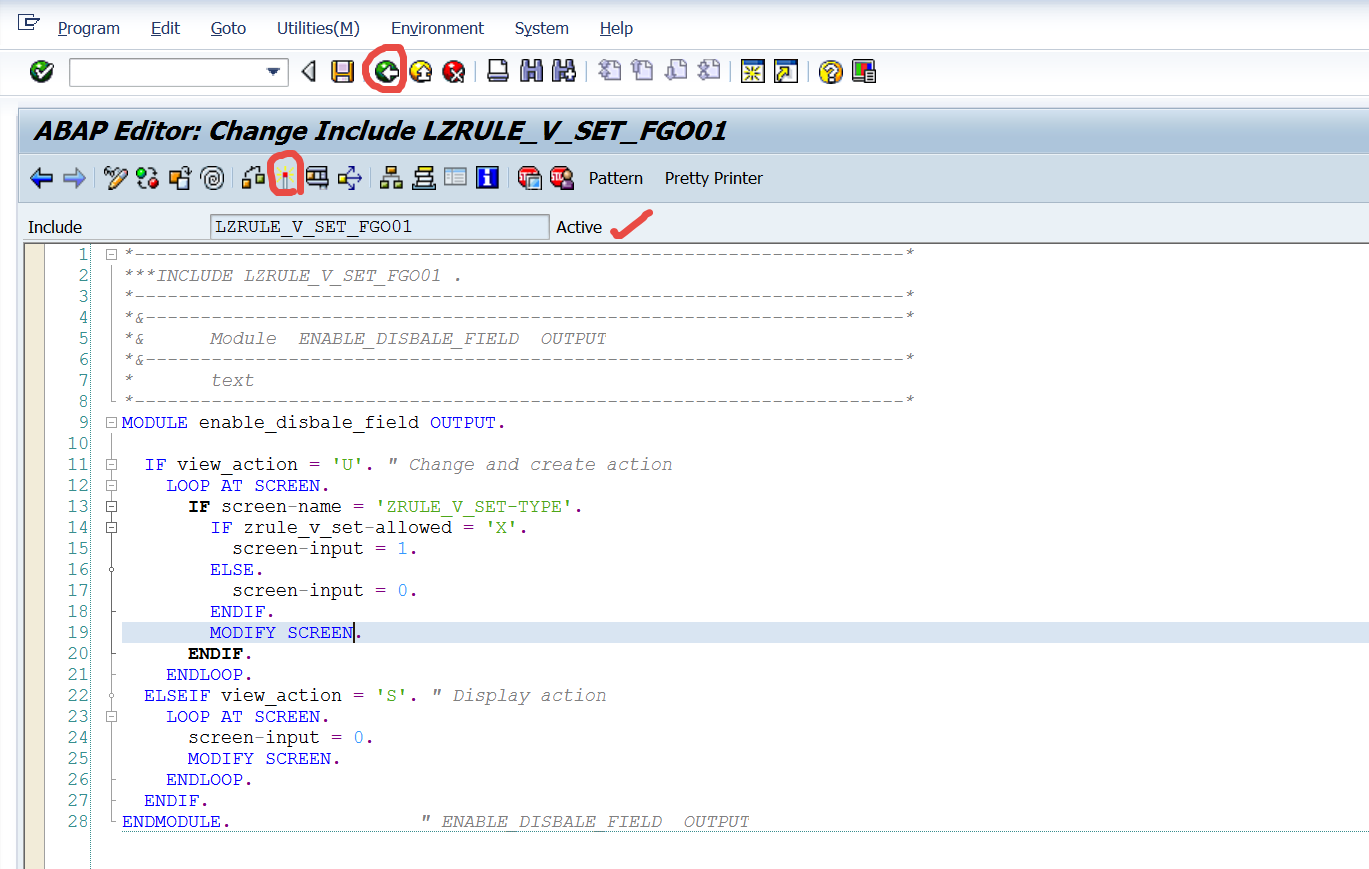Click the Display/Change pencil icon

pyautogui.click(x=115, y=178)
